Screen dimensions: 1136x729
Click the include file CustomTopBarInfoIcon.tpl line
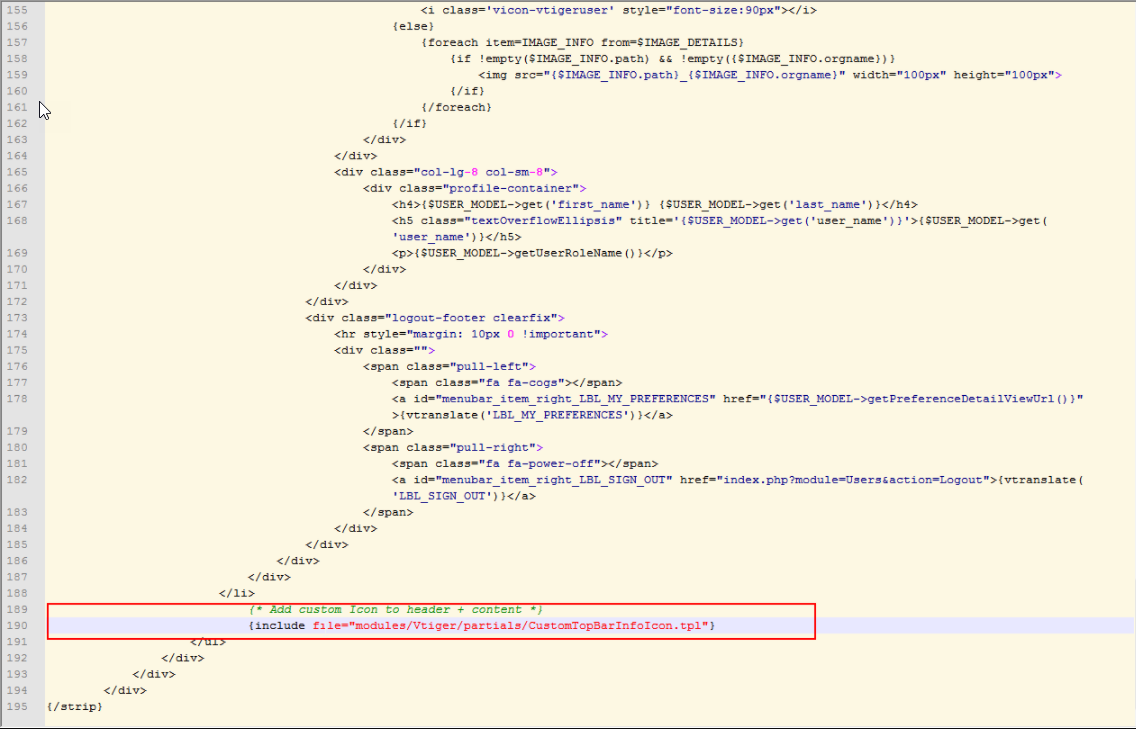pyautogui.click(x=482, y=625)
